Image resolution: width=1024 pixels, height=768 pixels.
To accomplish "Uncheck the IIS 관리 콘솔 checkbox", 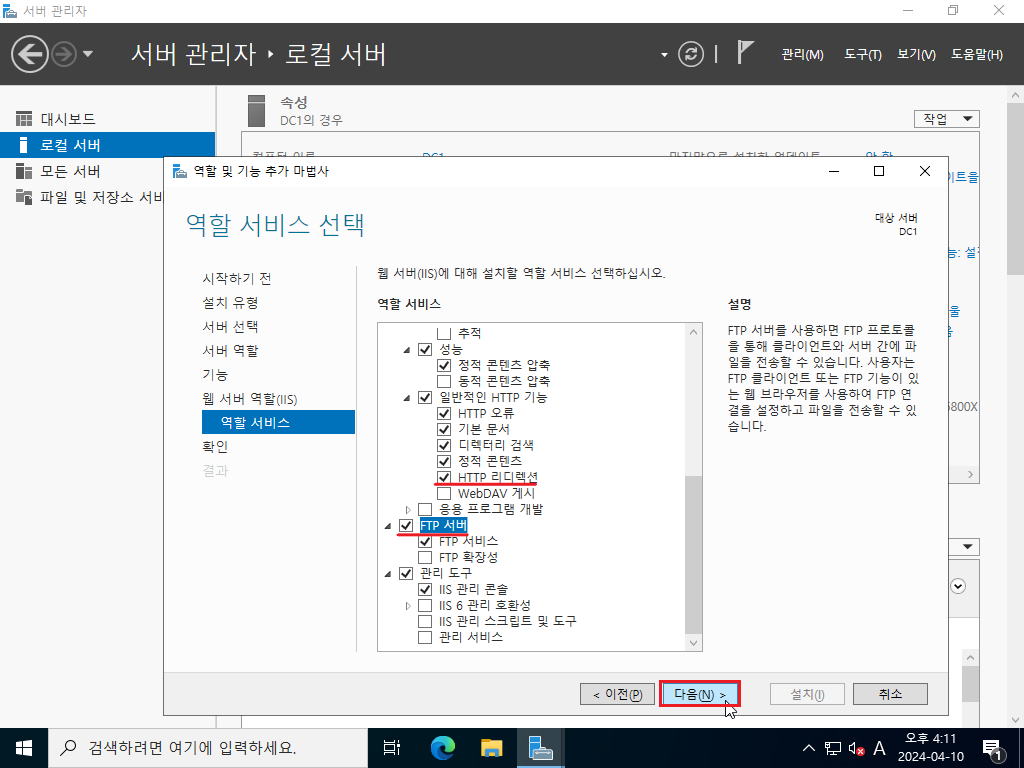I will [425, 589].
